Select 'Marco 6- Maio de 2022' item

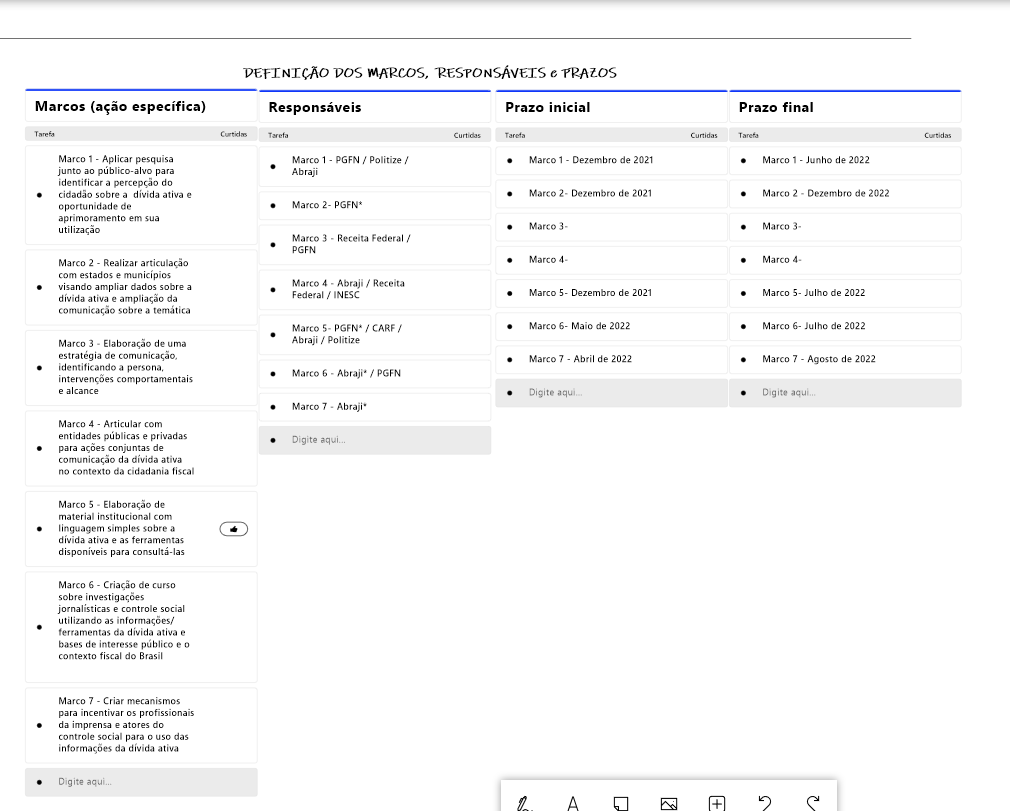tap(579, 326)
